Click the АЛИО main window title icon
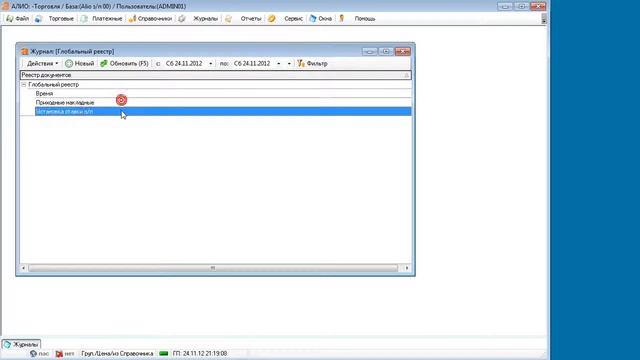 pyautogui.click(x=5, y=6)
